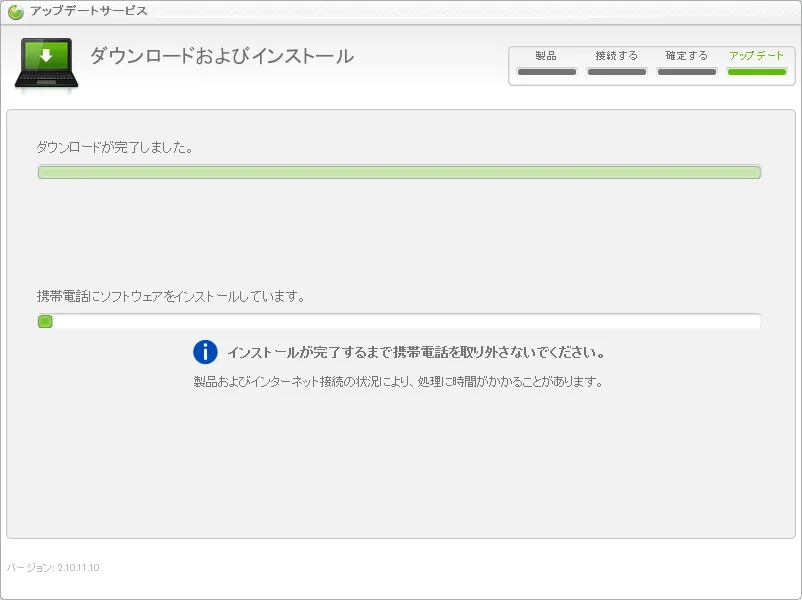Image resolution: width=802 pixels, height=600 pixels.
Task: Select the 確定する step indicator
Action: click(x=686, y=57)
